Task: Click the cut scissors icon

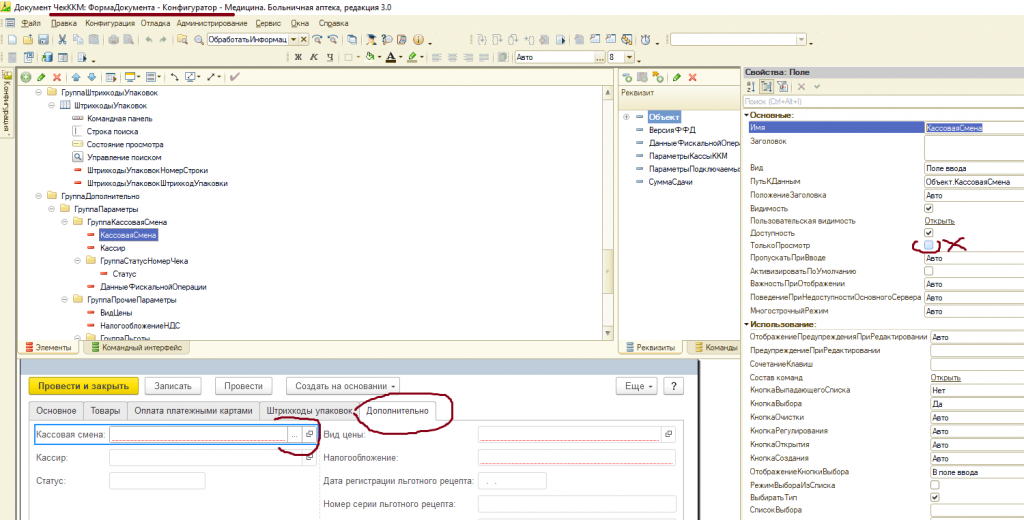Action: pyautogui.click(x=62, y=39)
